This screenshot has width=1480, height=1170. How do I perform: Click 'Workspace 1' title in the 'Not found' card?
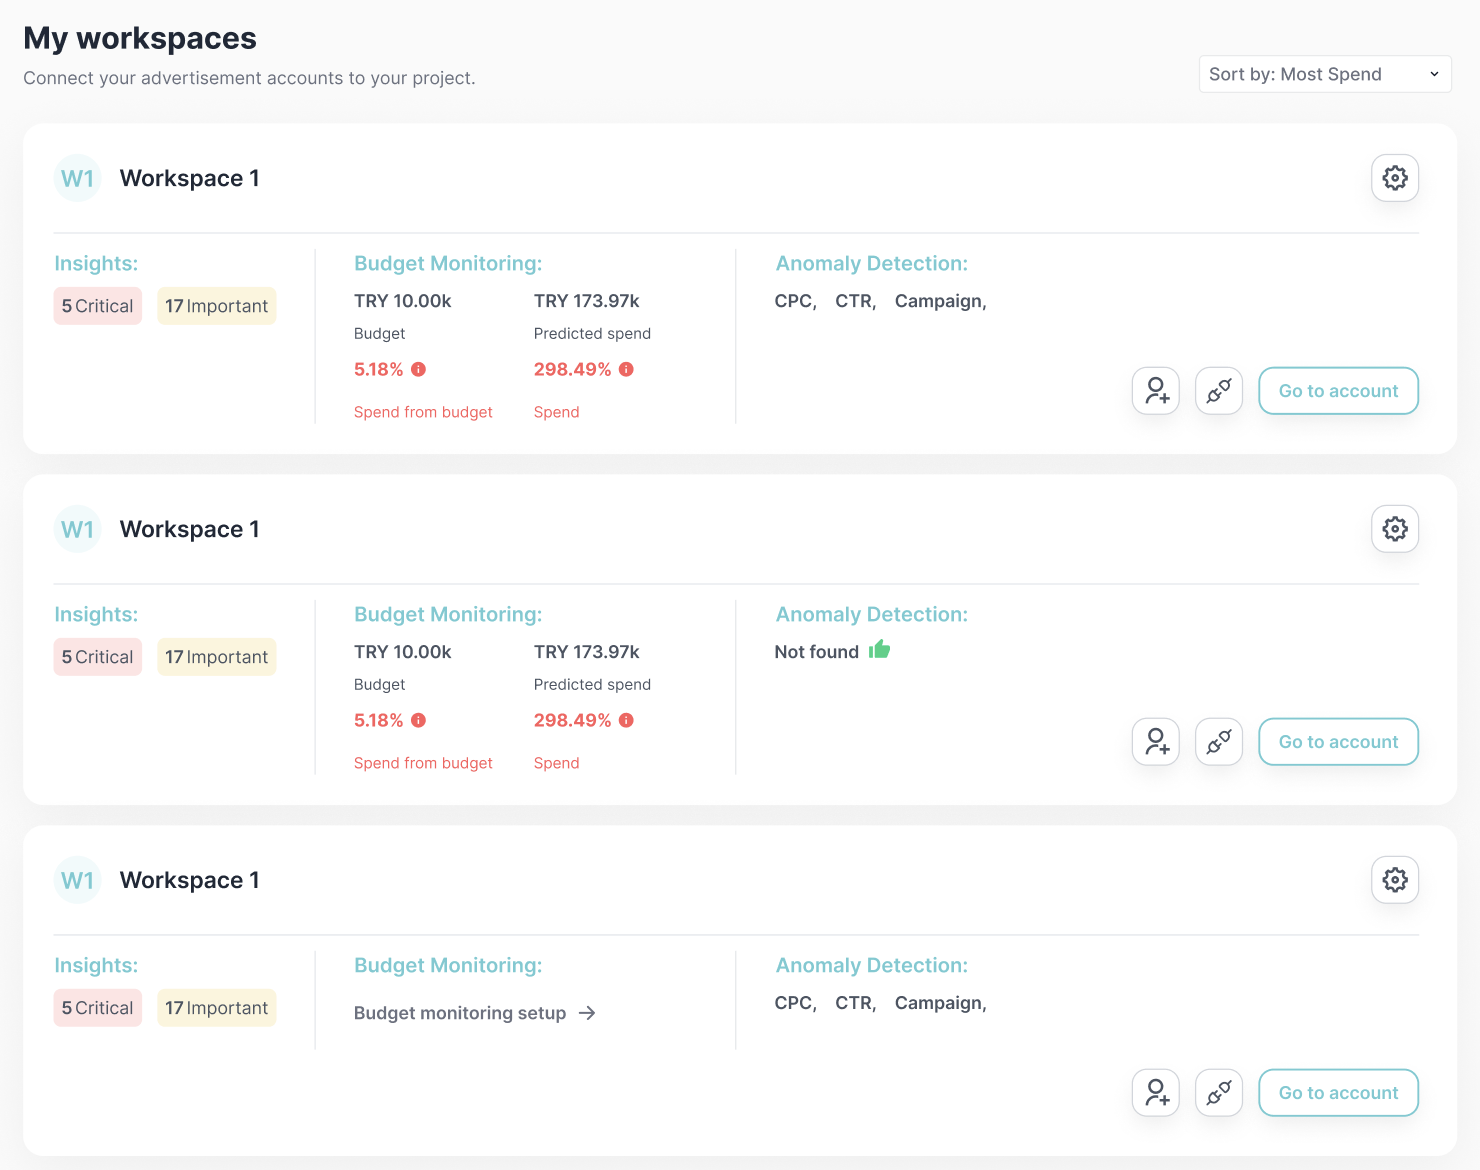point(190,529)
